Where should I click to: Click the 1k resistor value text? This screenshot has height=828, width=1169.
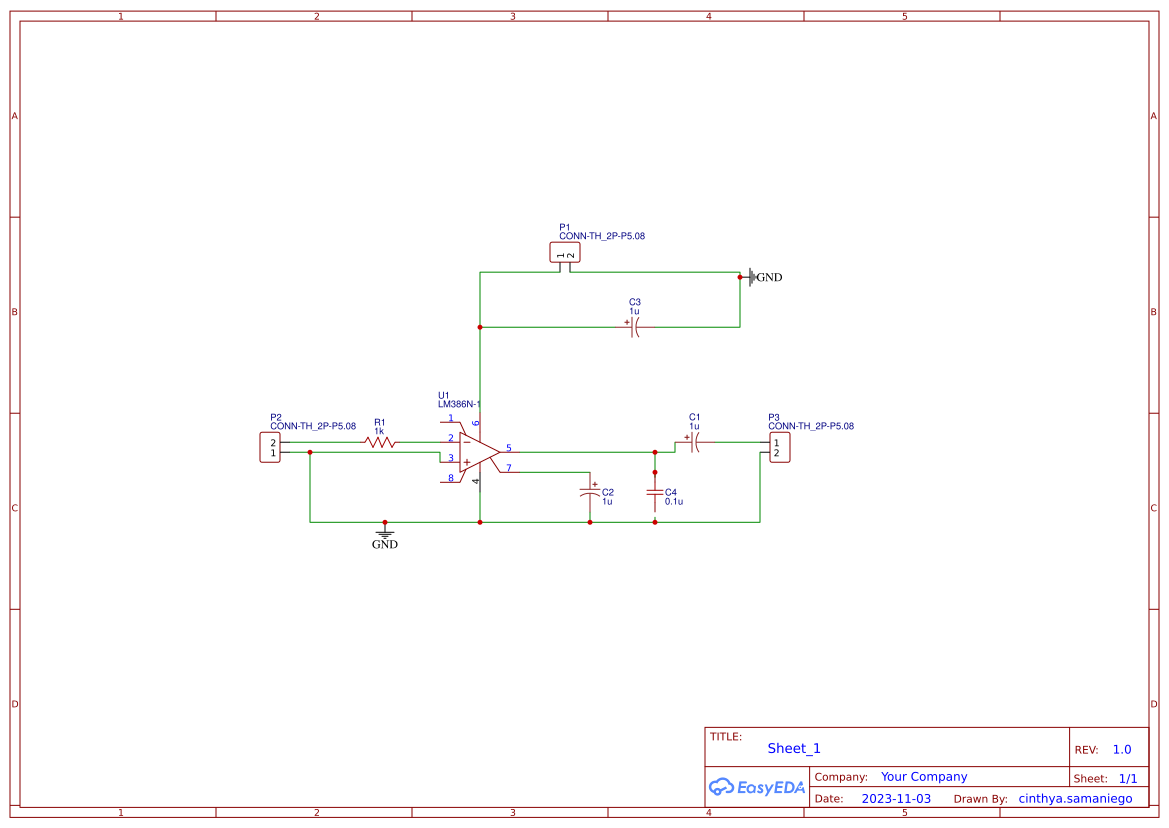coord(379,432)
